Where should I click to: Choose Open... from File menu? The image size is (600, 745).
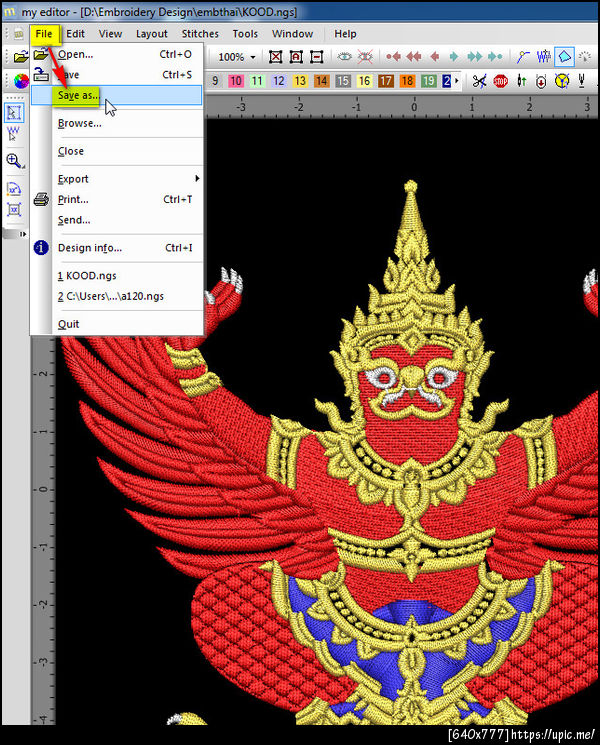(x=117, y=54)
